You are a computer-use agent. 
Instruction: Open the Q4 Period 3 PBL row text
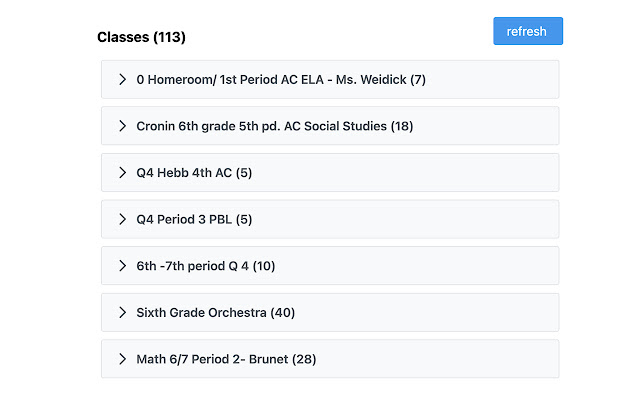click(184, 219)
